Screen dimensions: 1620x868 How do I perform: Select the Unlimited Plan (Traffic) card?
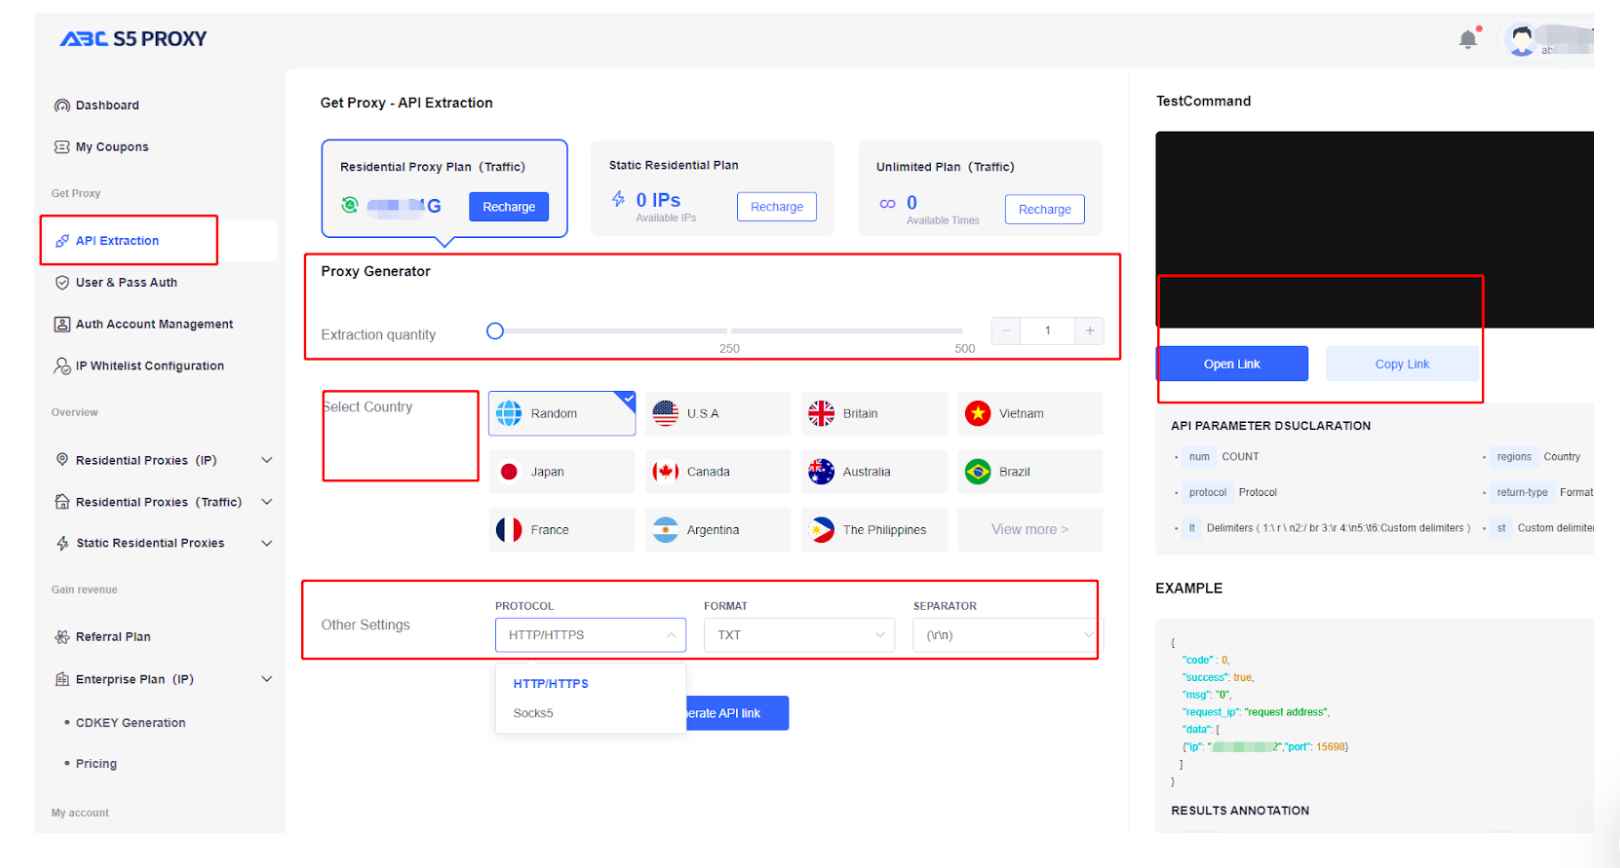[x=980, y=189]
